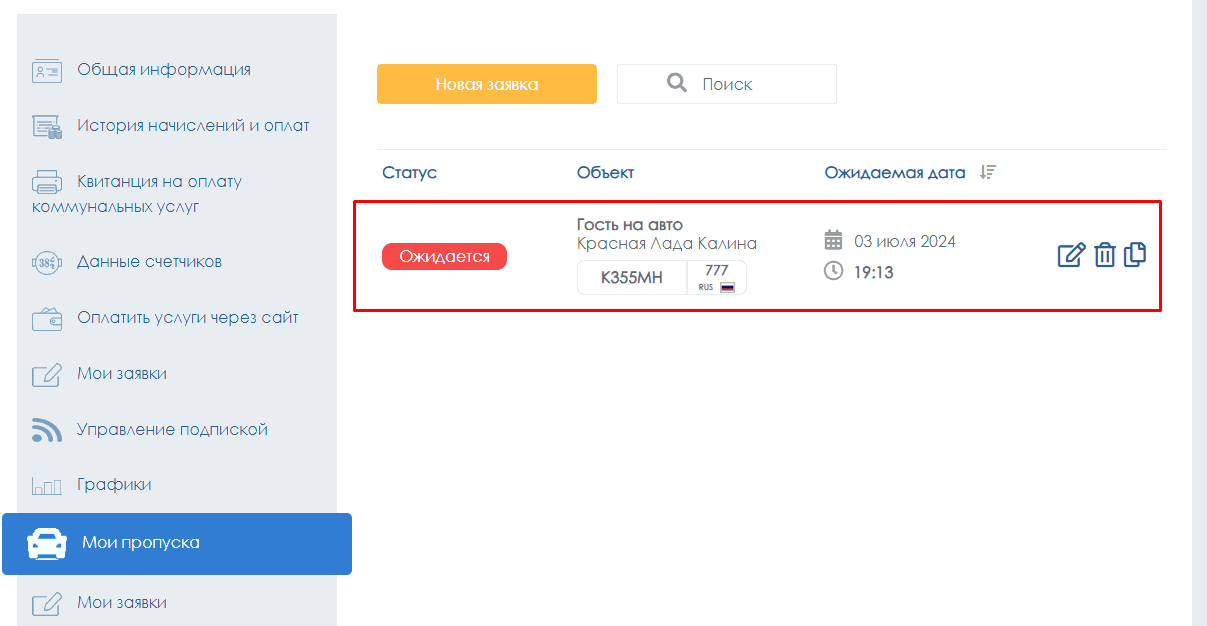Click the sort icon beside Ожидаемая дата

(987, 172)
